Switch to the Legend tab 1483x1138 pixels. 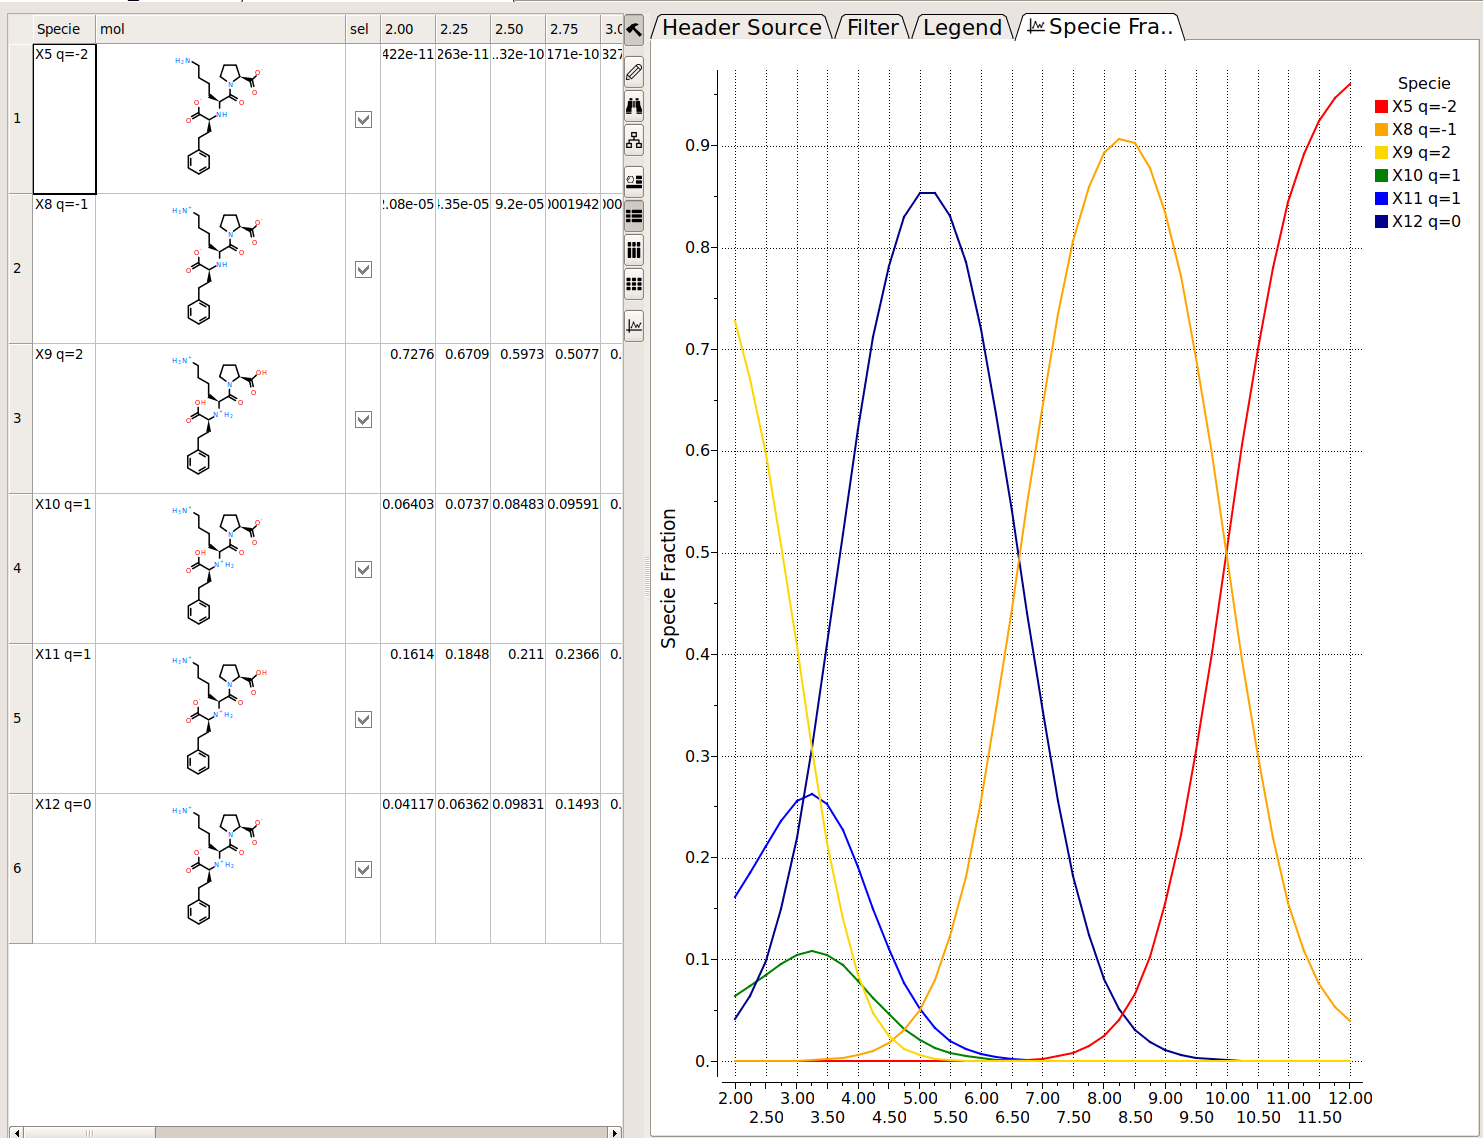pyautogui.click(x=962, y=28)
